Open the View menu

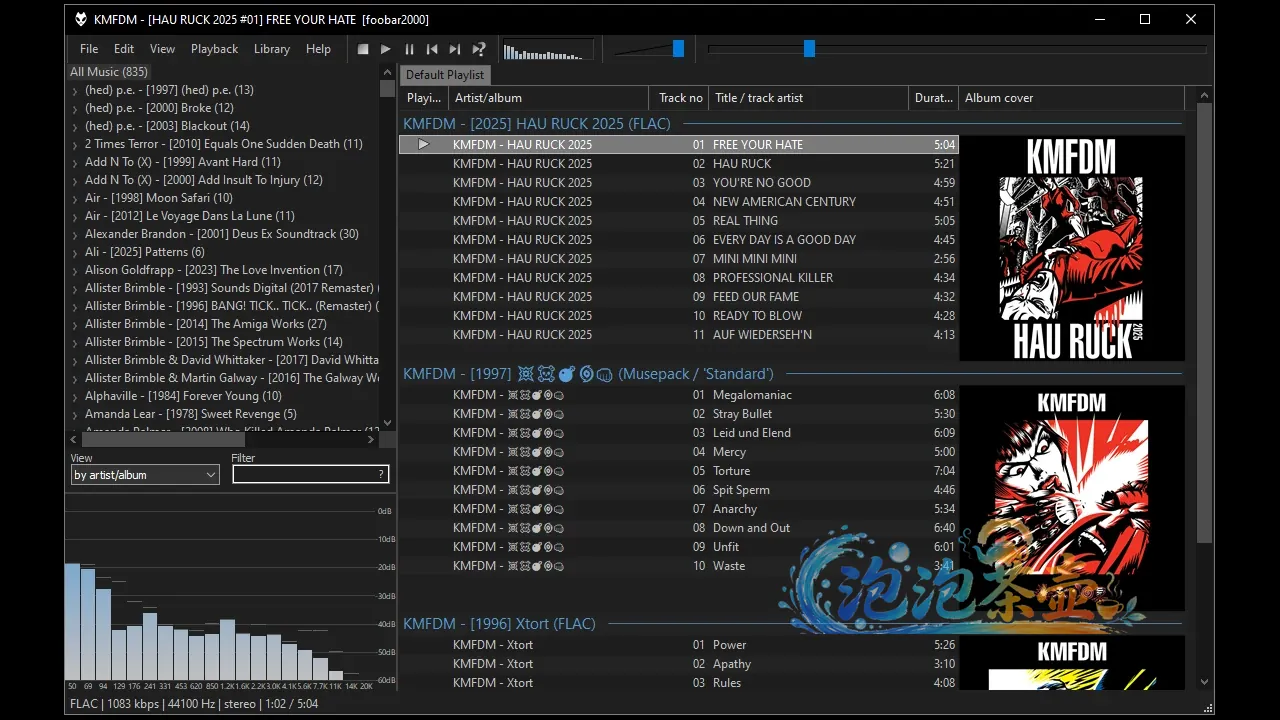pos(162,49)
